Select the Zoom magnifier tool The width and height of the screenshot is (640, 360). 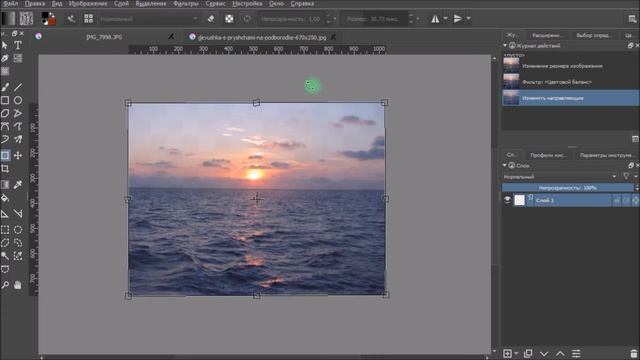[x=5, y=285]
